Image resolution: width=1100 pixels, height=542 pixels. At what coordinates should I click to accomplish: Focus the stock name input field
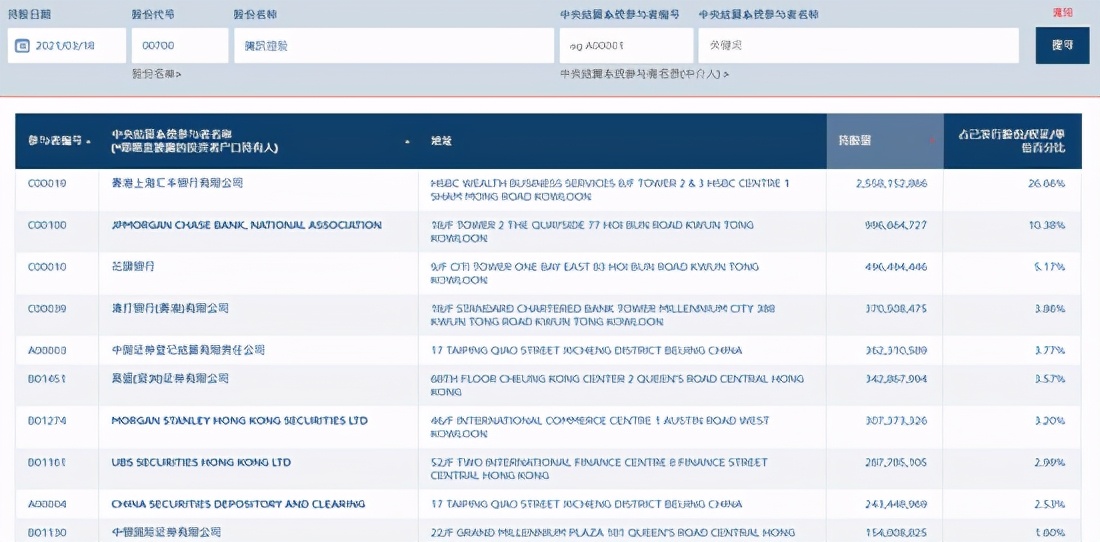tap(394, 46)
